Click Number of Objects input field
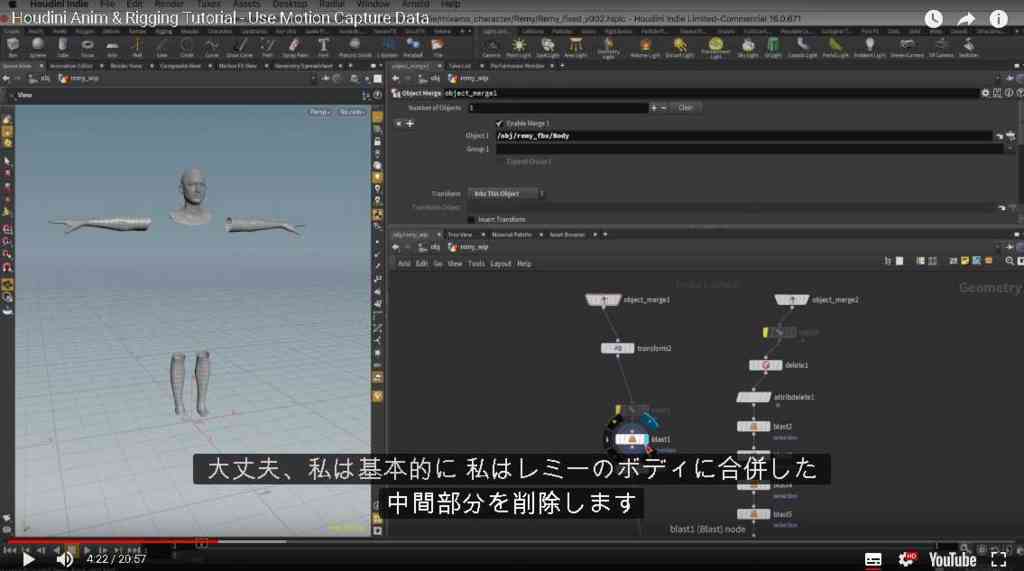This screenshot has width=1024, height=571. (x=558, y=108)
